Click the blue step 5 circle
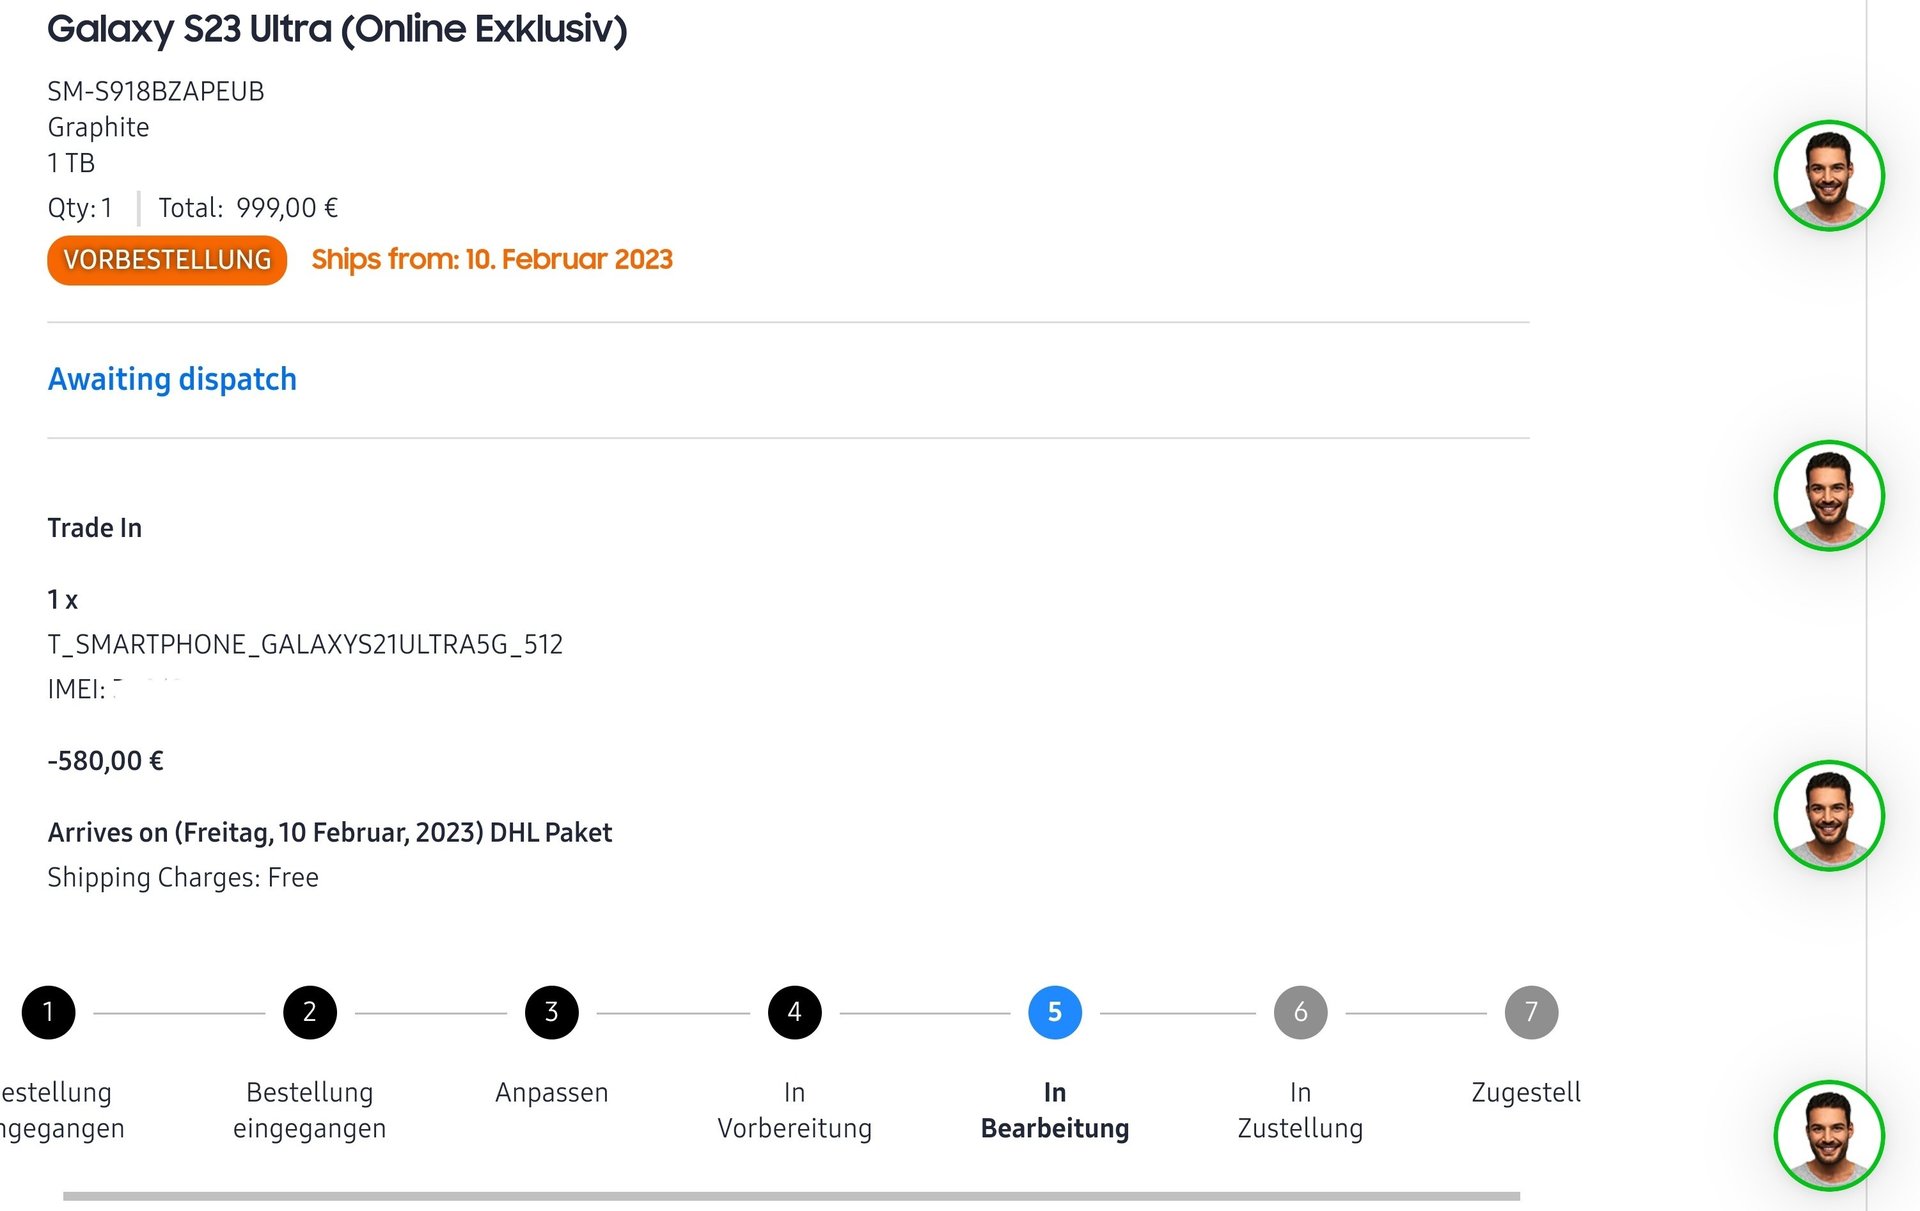Image resolution: width=1920 pixels, height=1211 pixels. coord(1055,1012)
